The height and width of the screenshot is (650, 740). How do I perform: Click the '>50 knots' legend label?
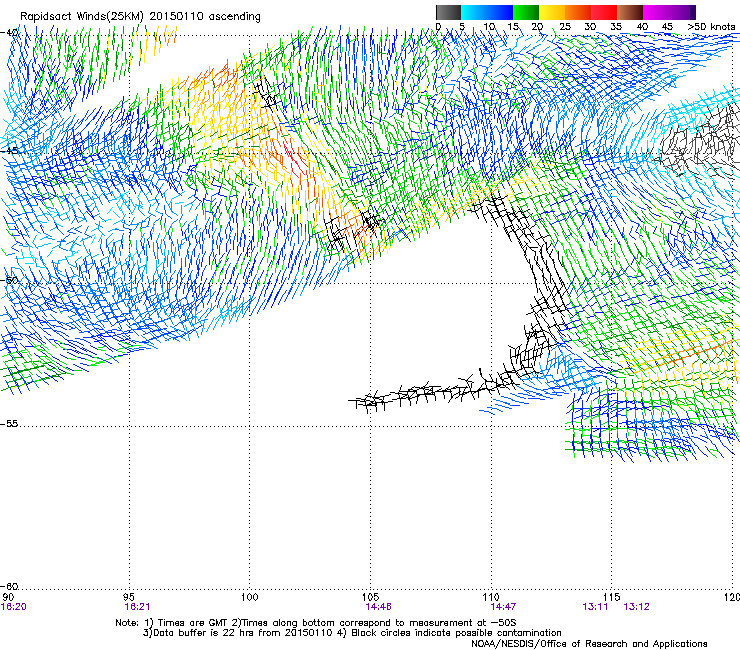[711, 27]
